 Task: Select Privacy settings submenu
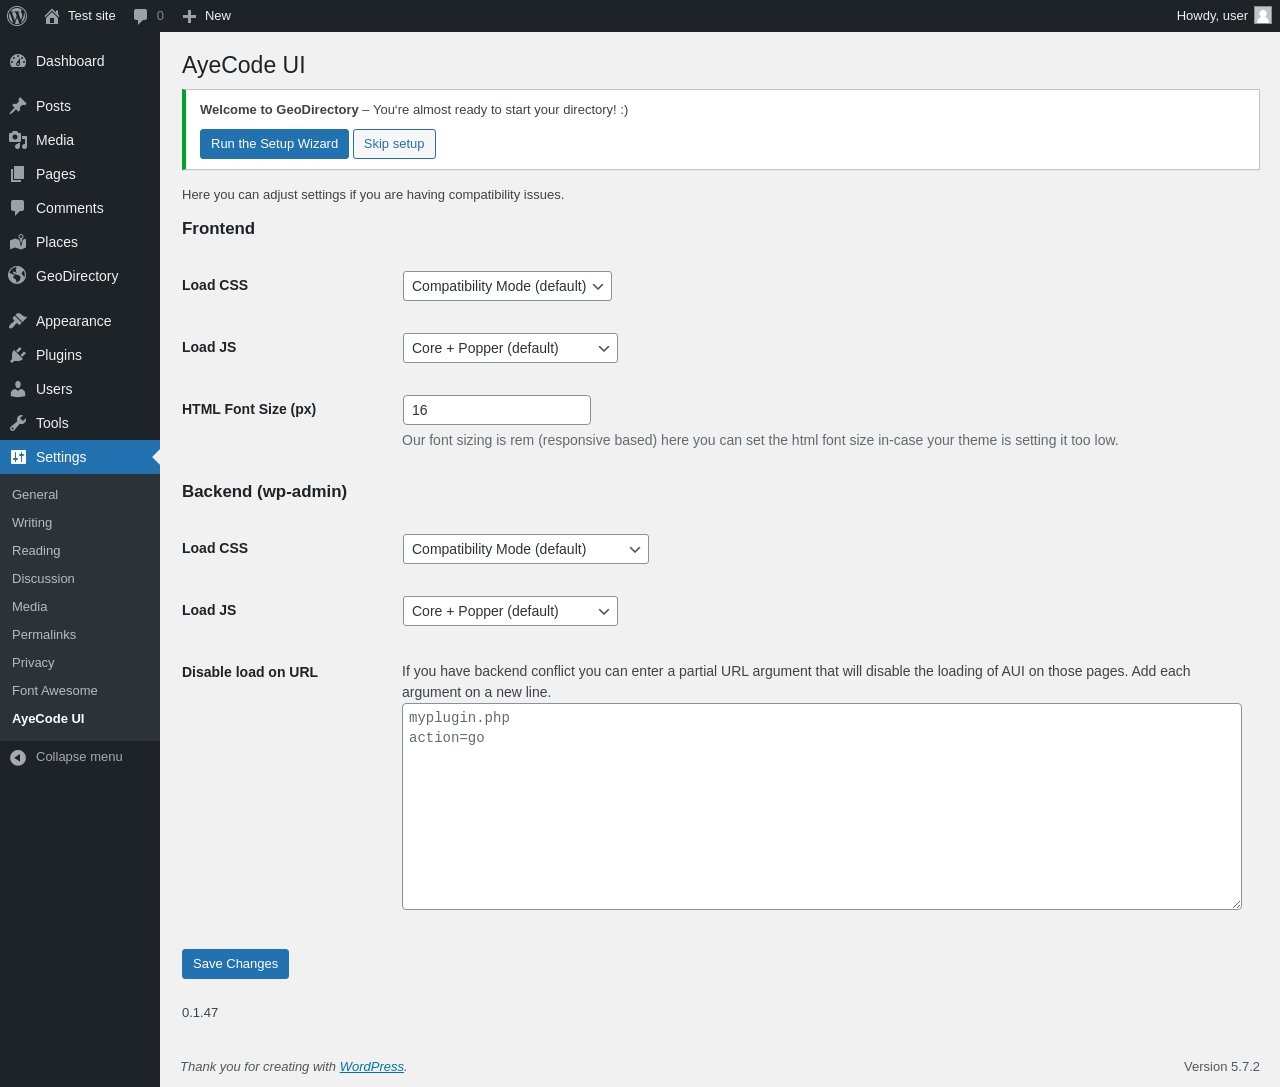coord(33,663)
